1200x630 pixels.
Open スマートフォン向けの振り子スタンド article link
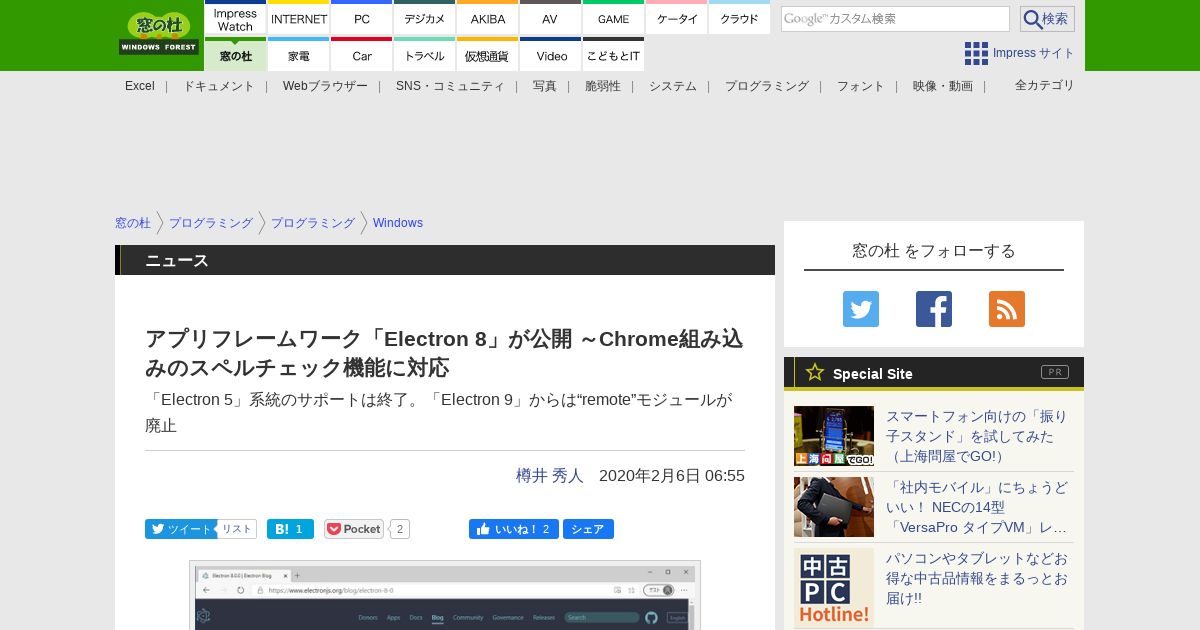[x=977, y=436]
